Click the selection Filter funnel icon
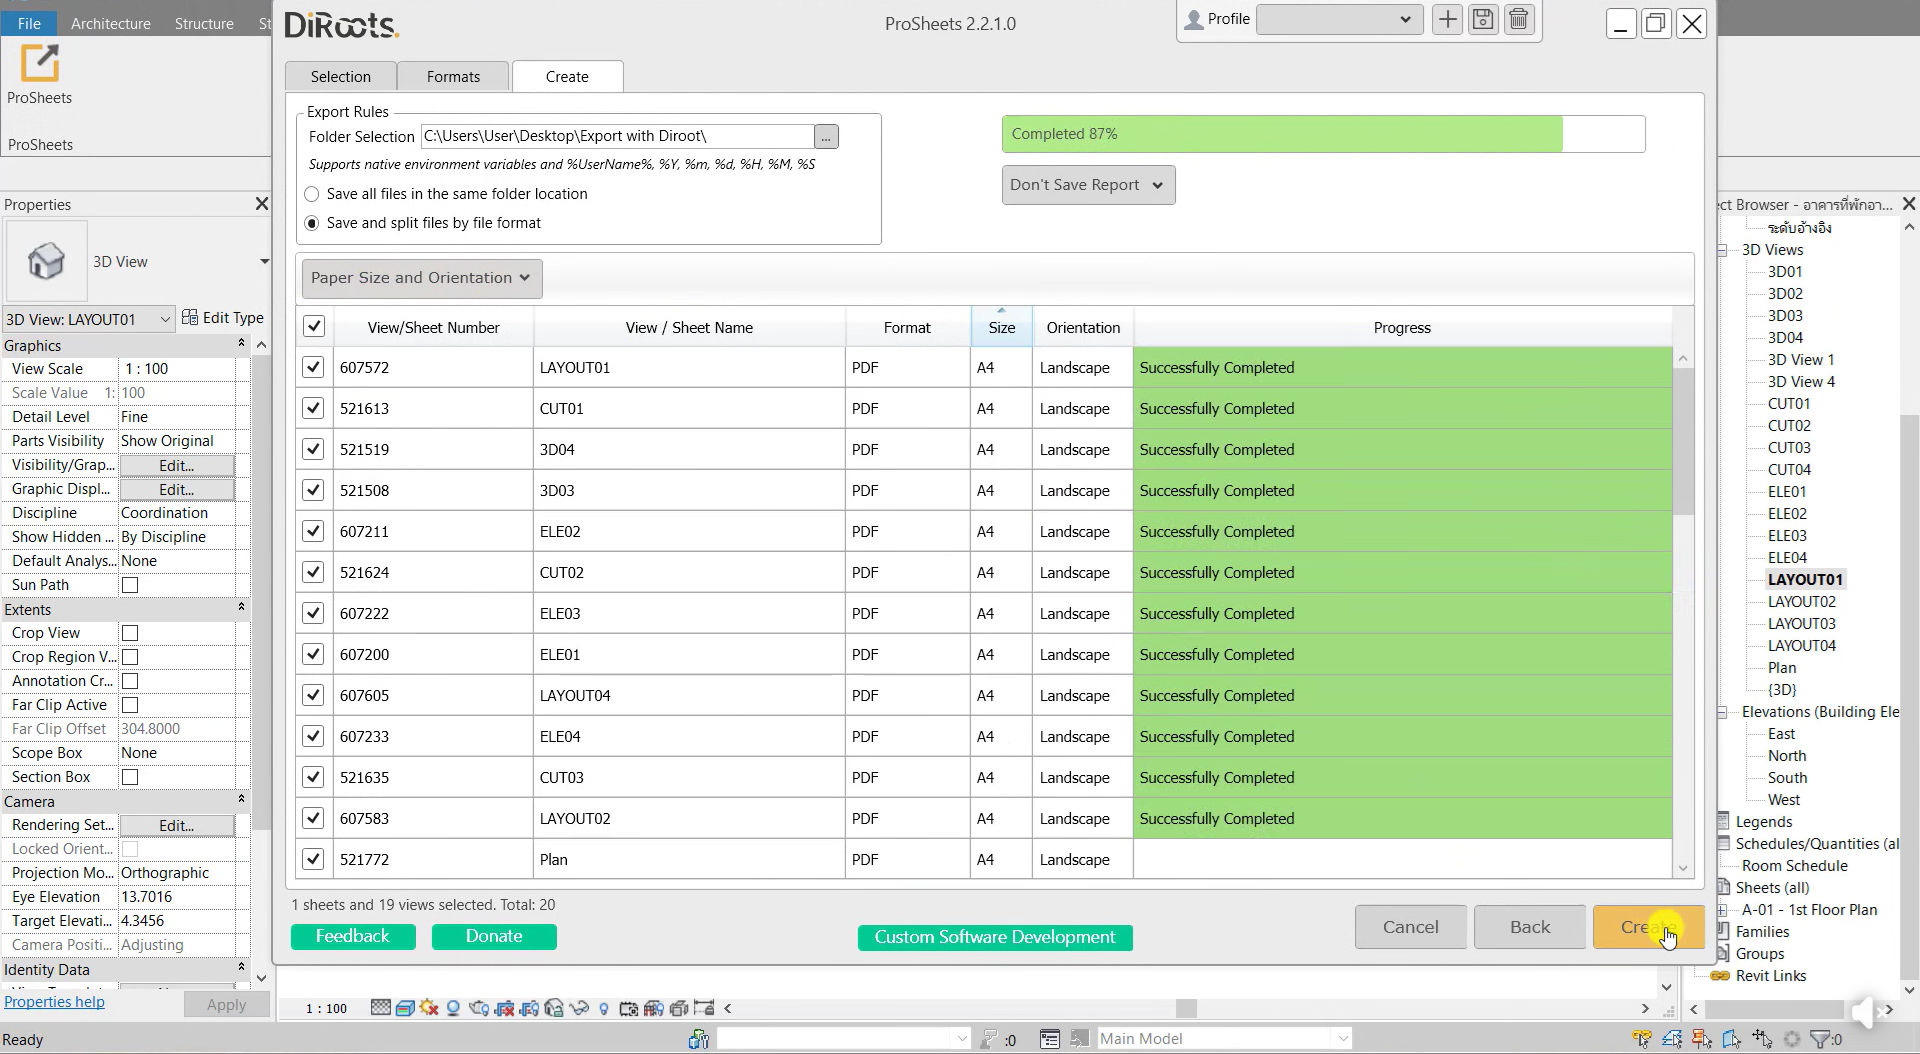Viewport: 1920px width, 1054px height. 1821,1039
